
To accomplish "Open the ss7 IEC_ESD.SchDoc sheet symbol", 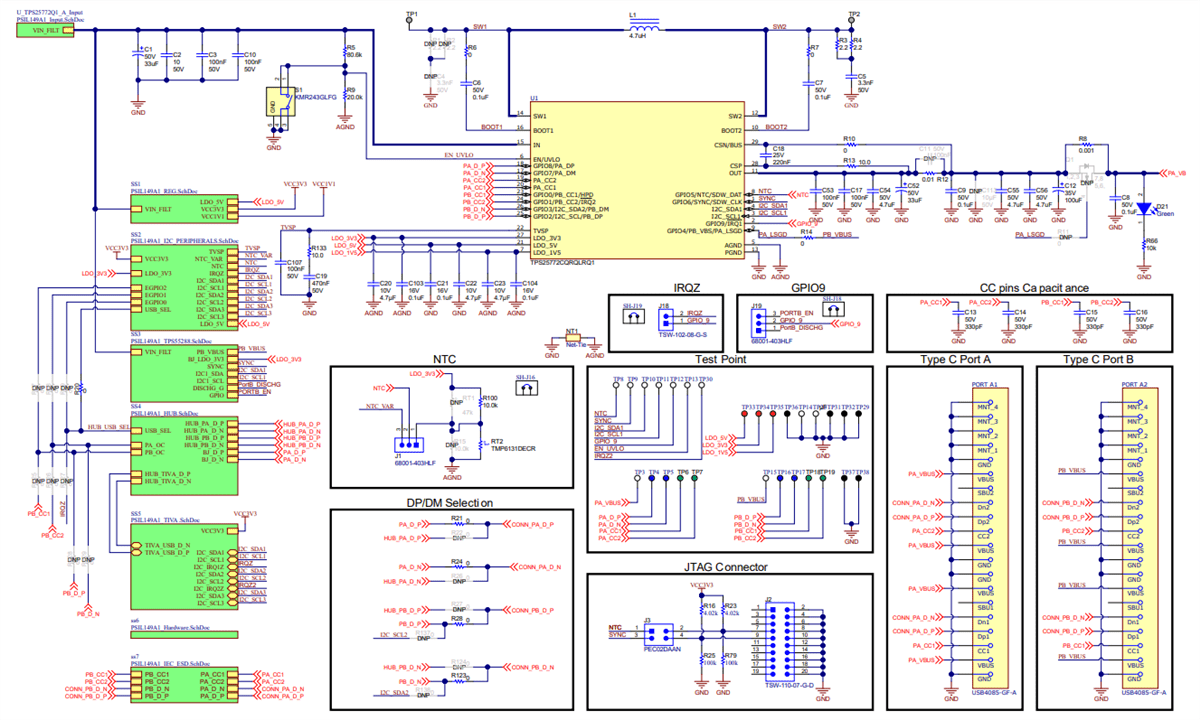I will (x=182, y=686).
